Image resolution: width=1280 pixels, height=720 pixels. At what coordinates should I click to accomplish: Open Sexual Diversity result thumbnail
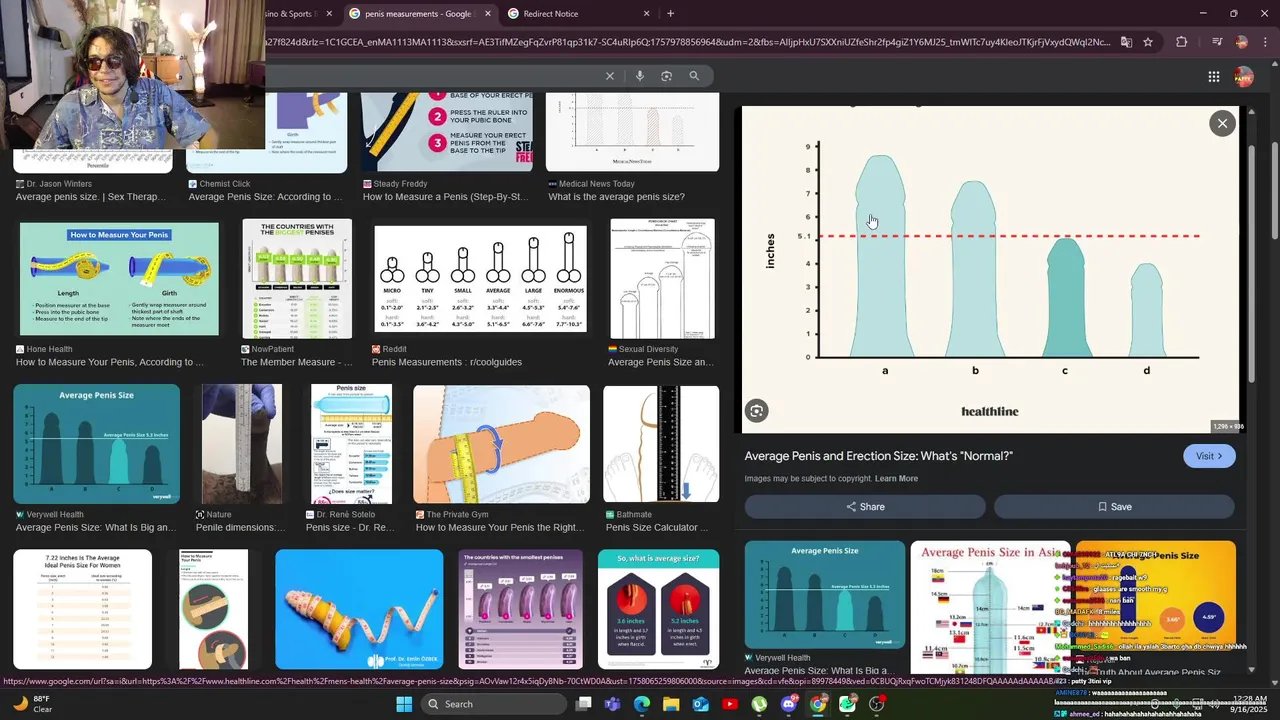pyautogui.click(x=662, y=279)
